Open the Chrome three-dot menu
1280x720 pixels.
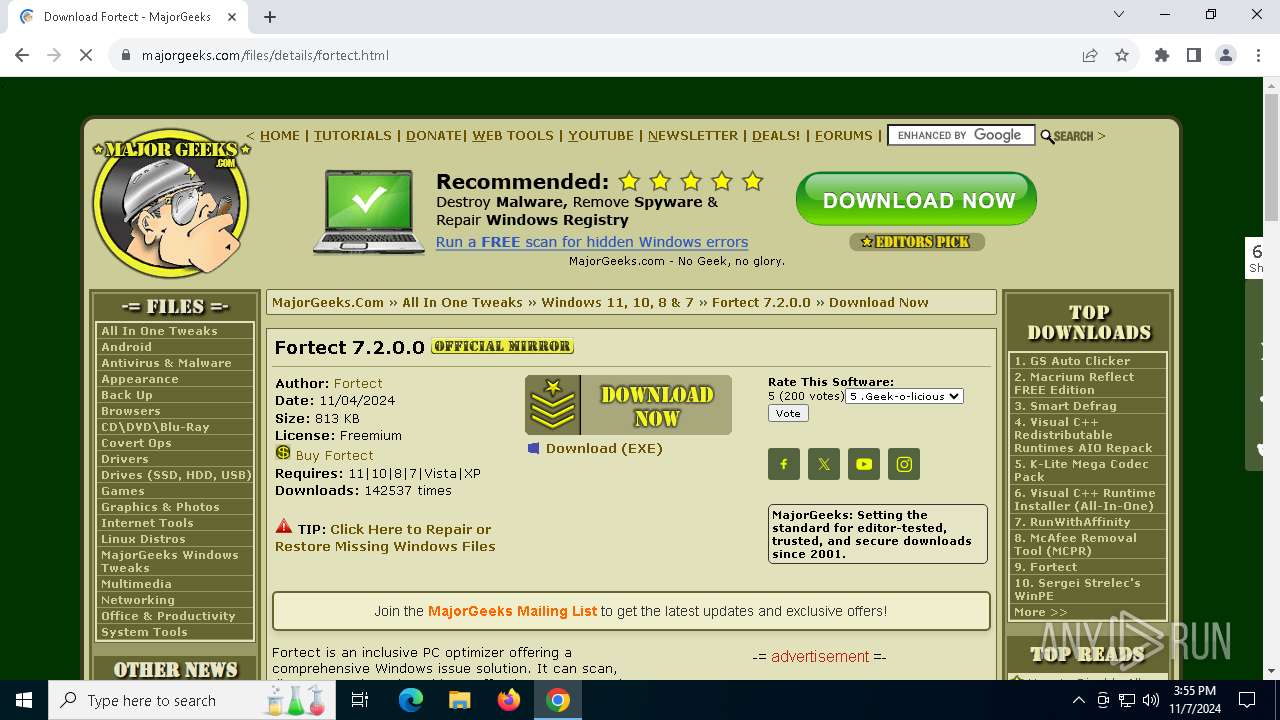click(1257, 55)
